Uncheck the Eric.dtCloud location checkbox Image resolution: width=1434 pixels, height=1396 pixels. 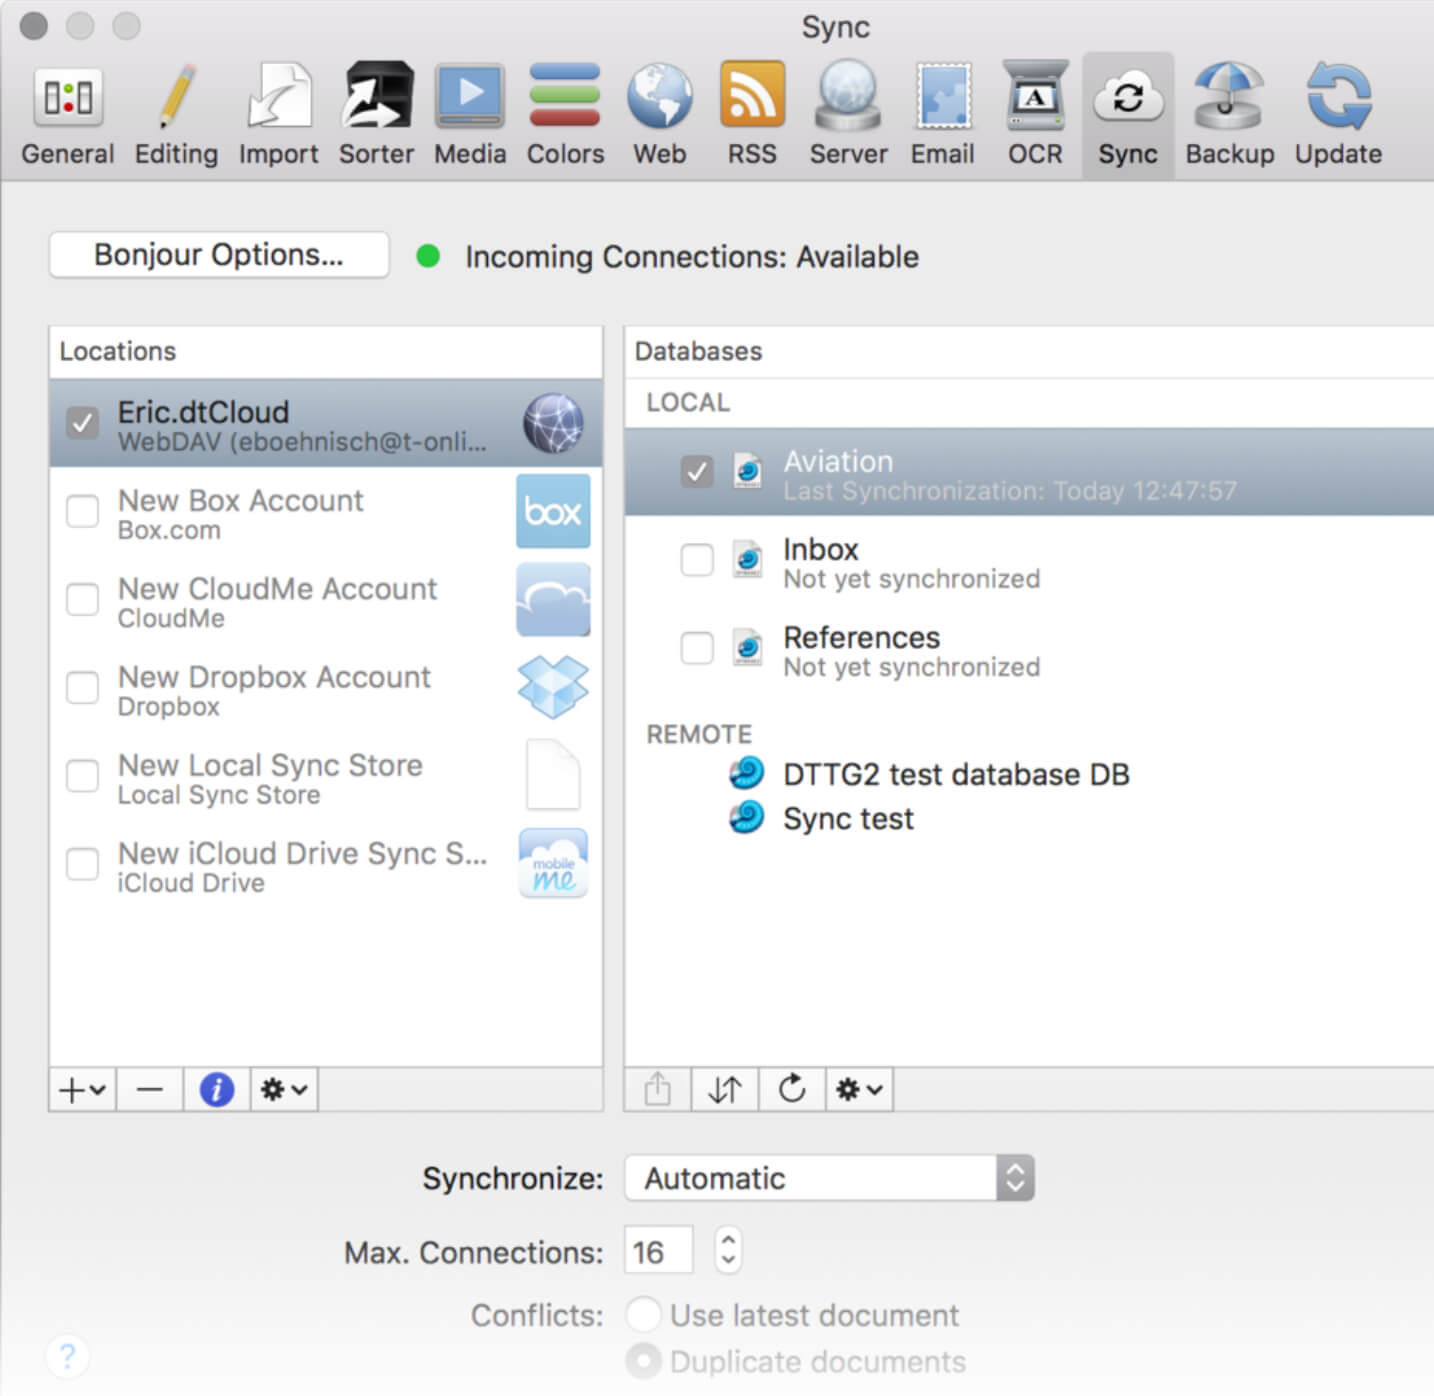[82, 422]
